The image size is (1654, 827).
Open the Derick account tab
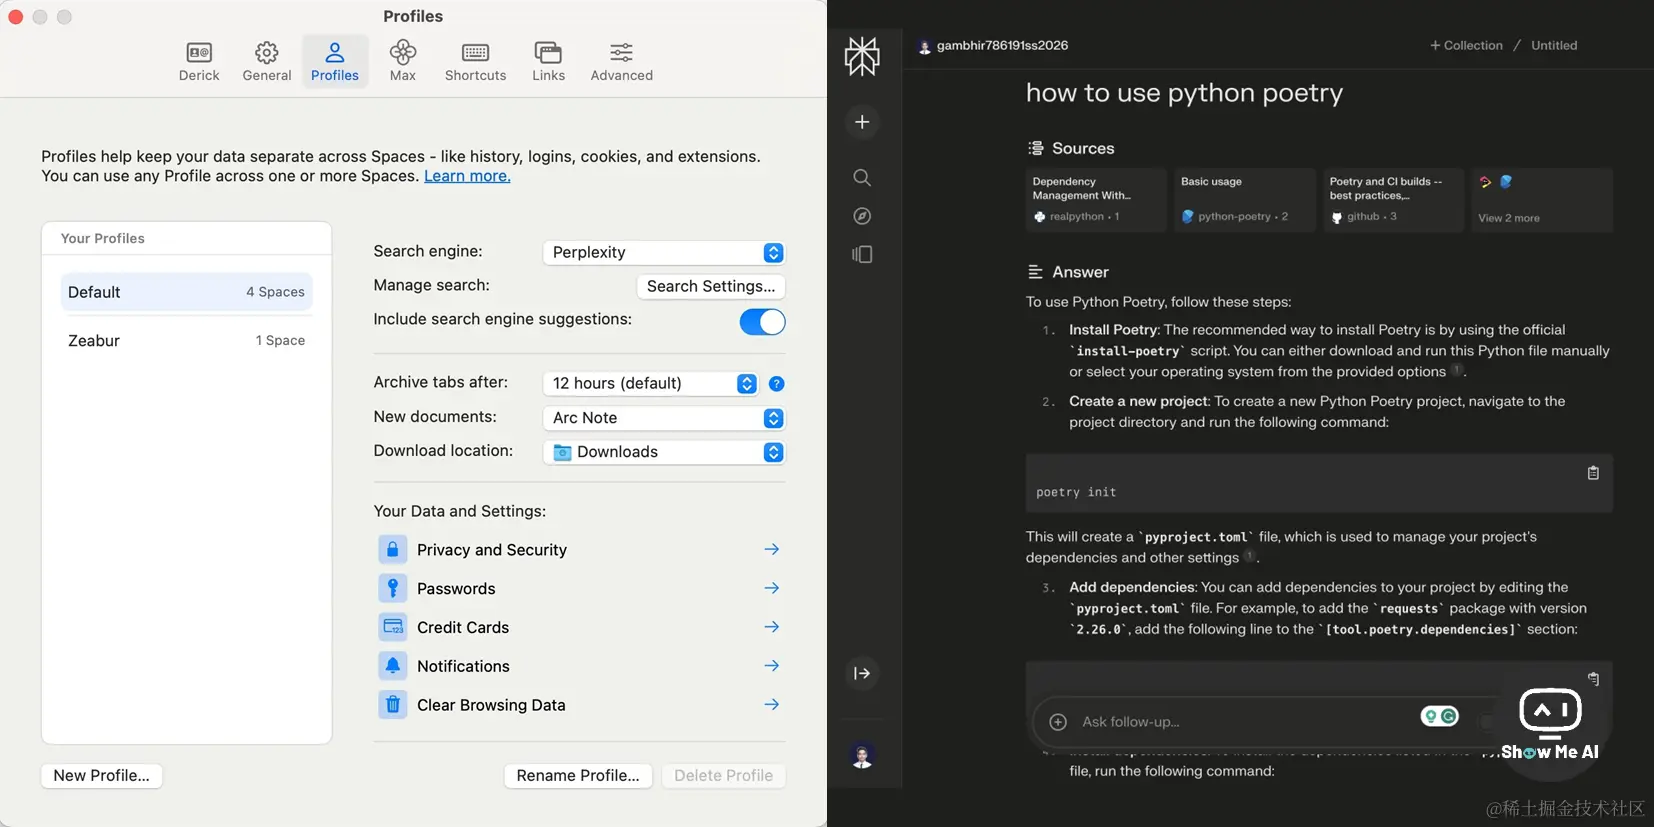(x=199, y=61)
